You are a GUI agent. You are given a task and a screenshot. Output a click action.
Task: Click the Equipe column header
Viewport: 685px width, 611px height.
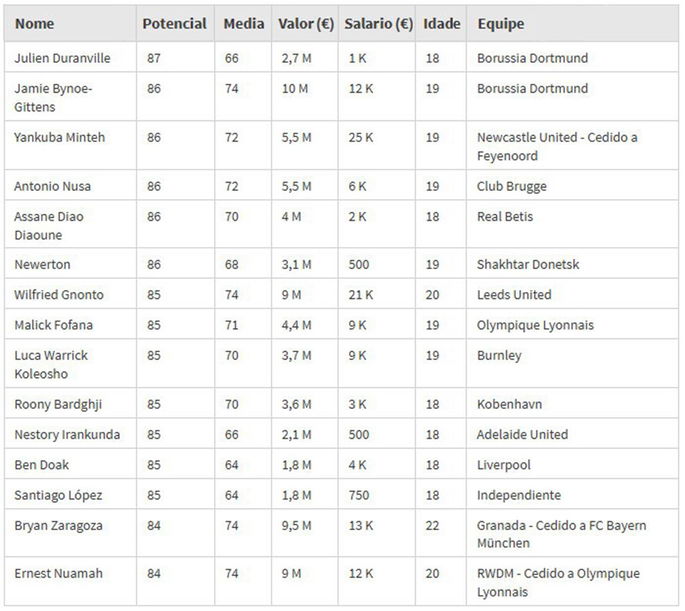point(500,24)
